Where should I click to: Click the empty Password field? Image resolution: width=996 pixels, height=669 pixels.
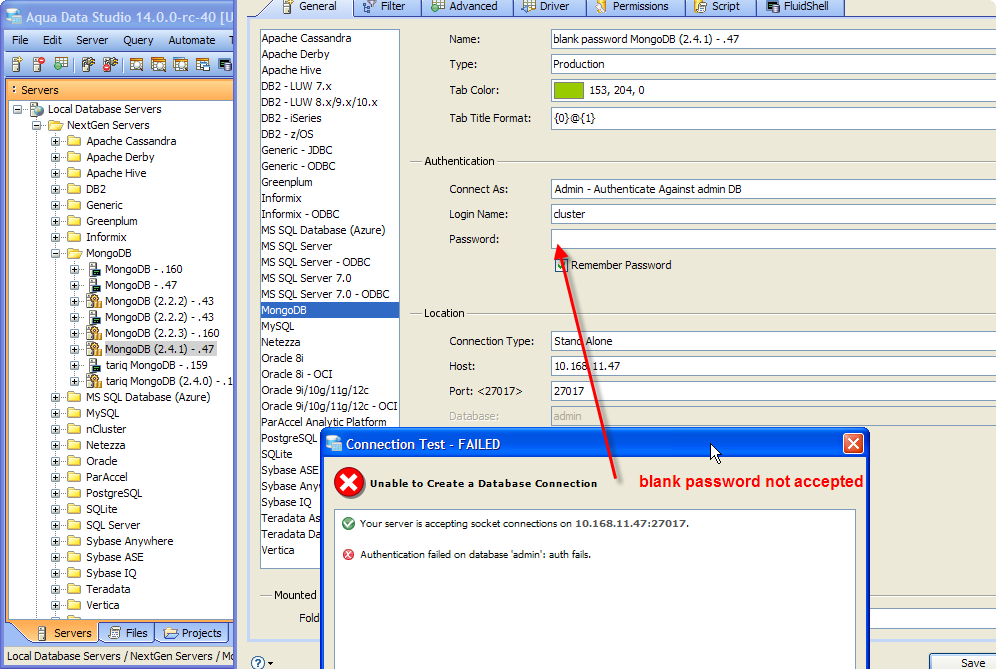point(773,240)
